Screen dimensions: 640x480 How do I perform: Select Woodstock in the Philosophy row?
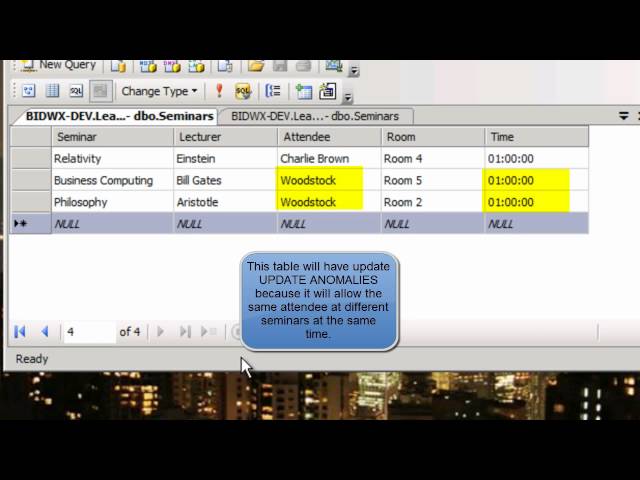click(329, 202)
